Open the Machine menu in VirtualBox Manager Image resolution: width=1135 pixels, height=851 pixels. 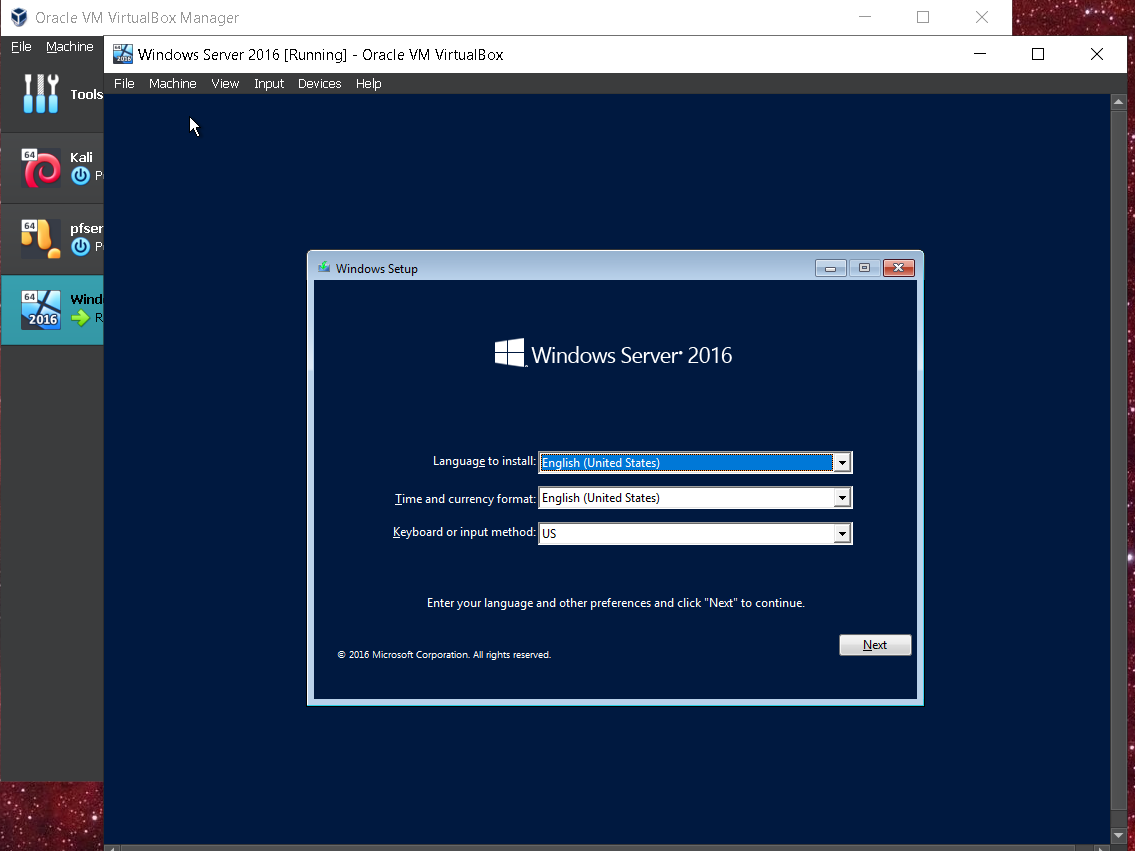[x=70, y=46]
